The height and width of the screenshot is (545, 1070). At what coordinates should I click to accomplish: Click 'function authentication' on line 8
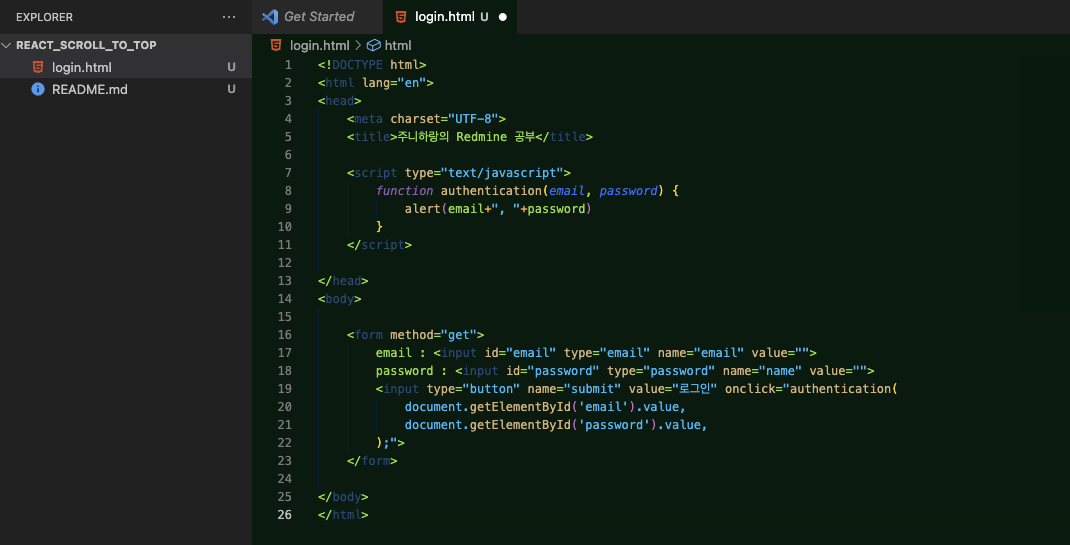459,191
